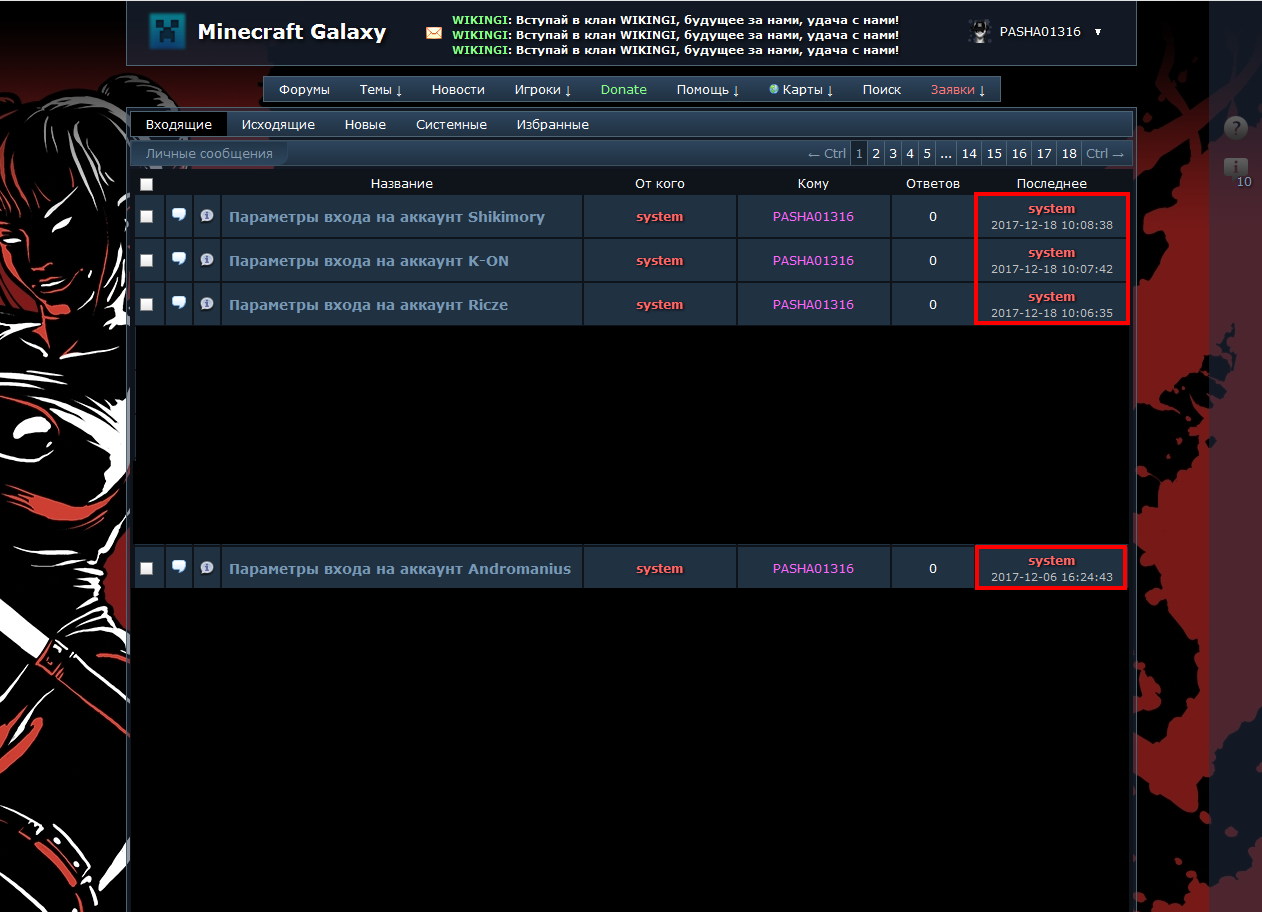Click the Личные сообщения heading
The height and width of the screenshot is (912, 1262).
click(209, 154)
